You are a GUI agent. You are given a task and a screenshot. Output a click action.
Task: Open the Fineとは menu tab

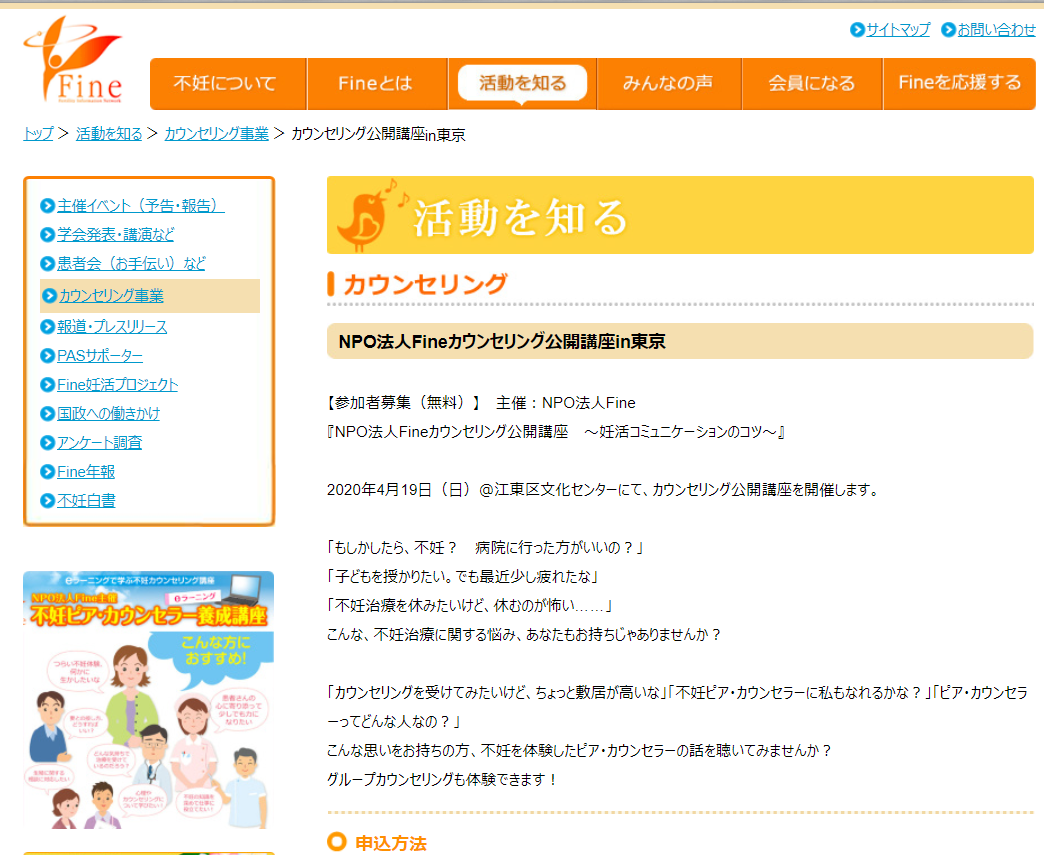377,84
